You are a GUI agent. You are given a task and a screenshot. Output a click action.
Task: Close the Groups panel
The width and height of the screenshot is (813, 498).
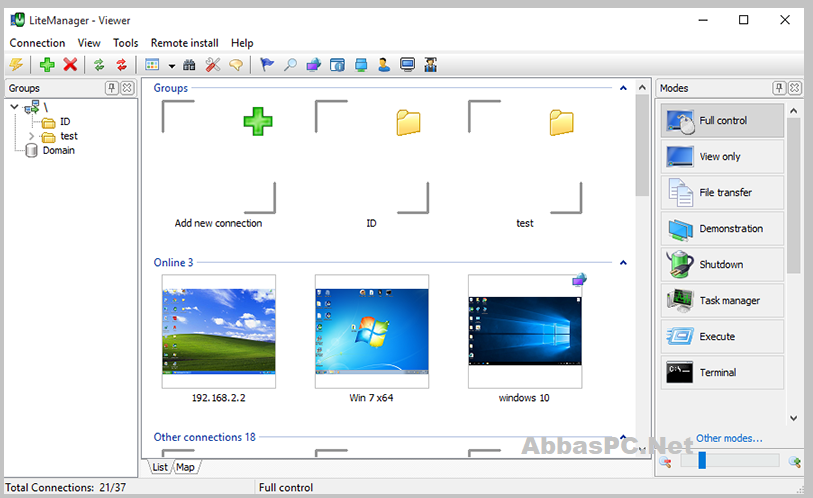[x=127, y=88]
